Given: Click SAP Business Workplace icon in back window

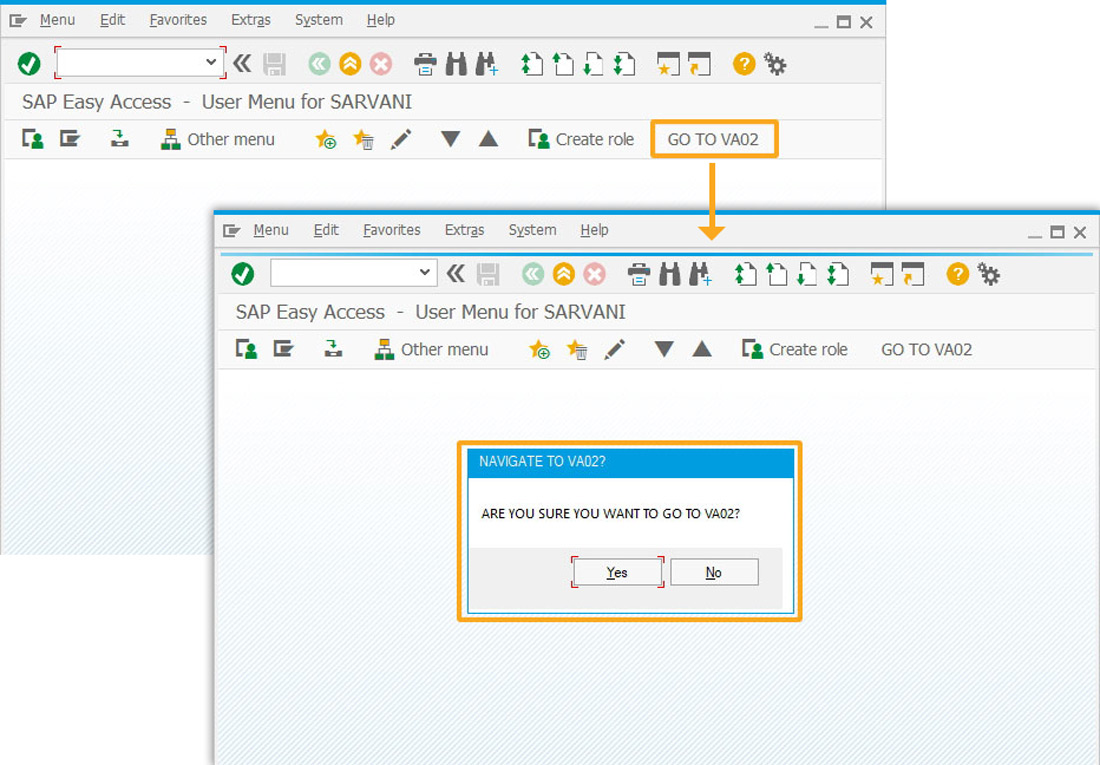Looking at the screenshot, I should click(119, 139).
